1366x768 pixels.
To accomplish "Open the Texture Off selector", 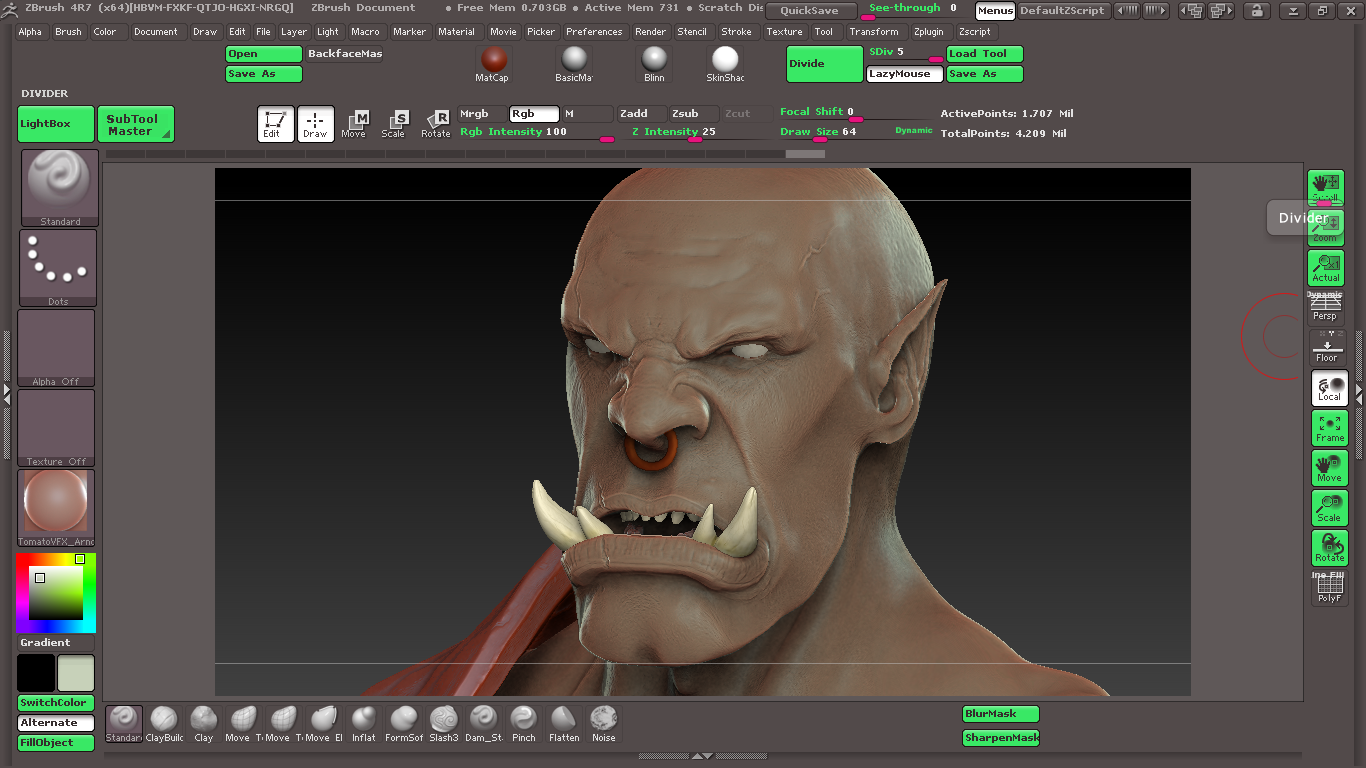I will pos(56,428).
